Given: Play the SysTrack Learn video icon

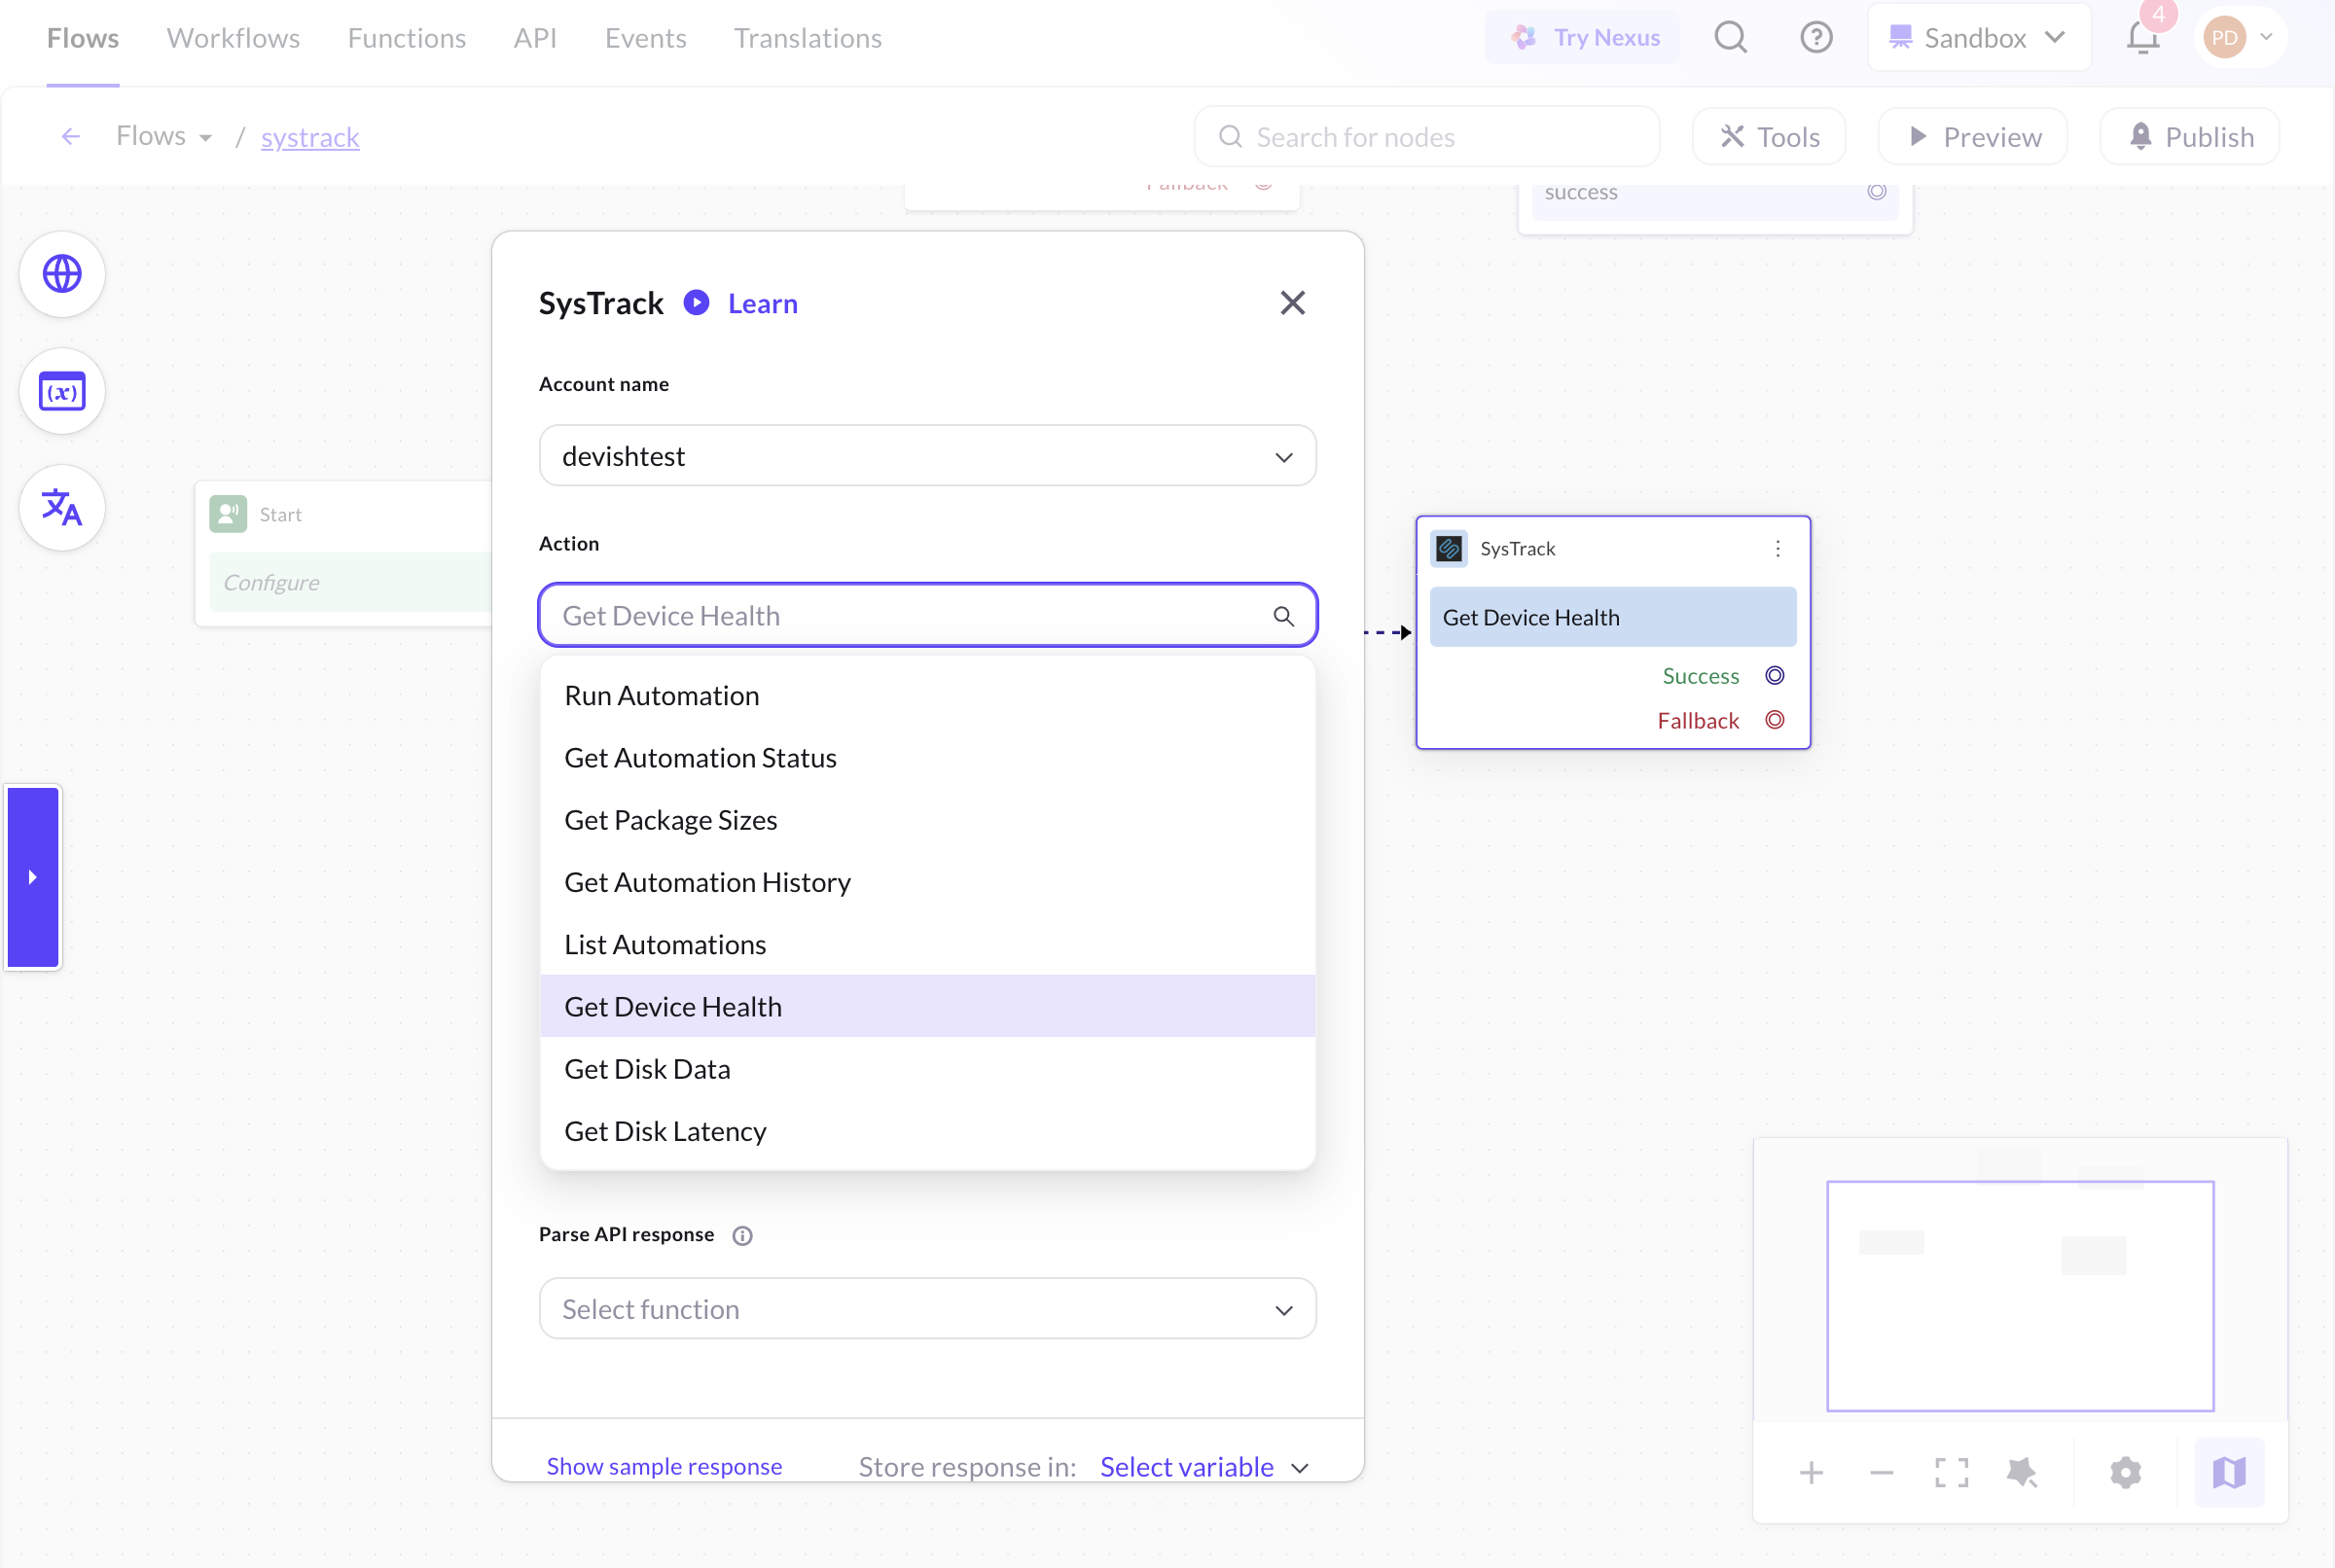Looking at the screenshot, I should point(696,302).
